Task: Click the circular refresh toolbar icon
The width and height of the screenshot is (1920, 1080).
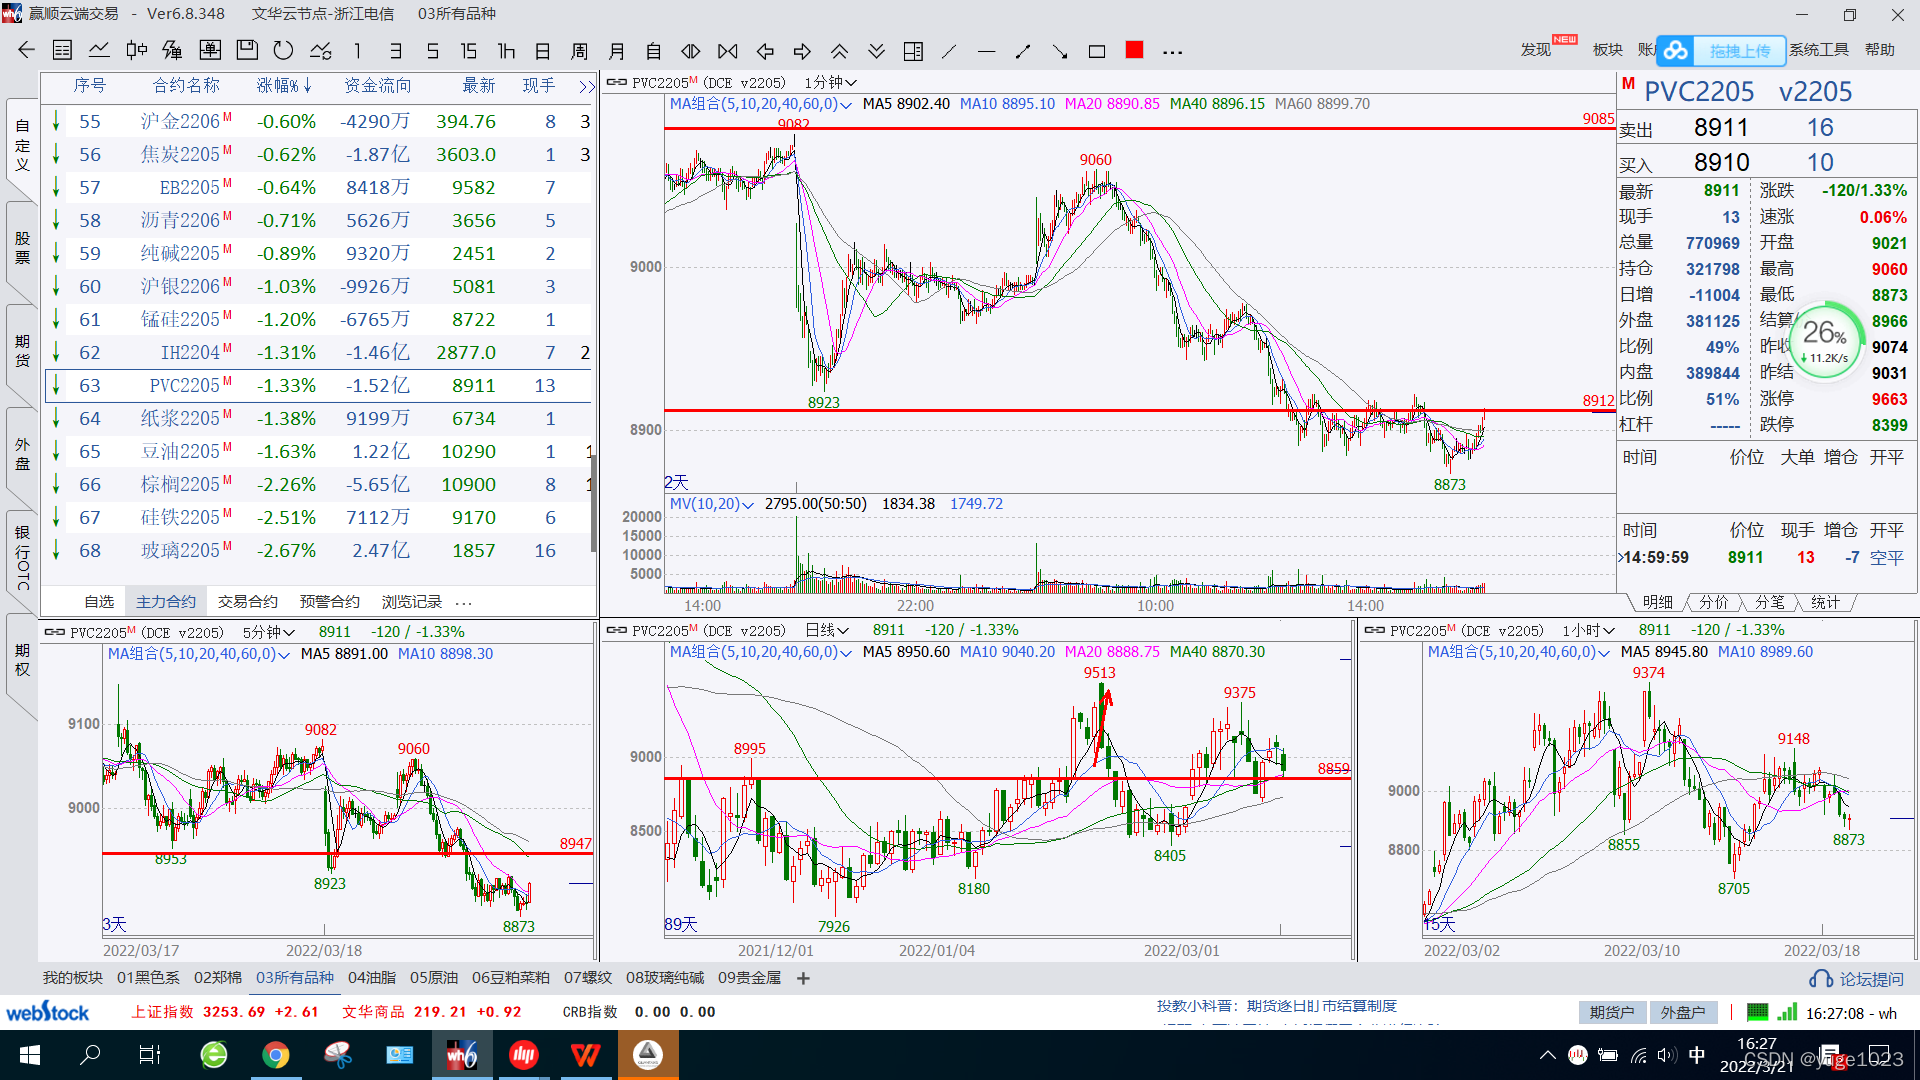Action: 284,50
